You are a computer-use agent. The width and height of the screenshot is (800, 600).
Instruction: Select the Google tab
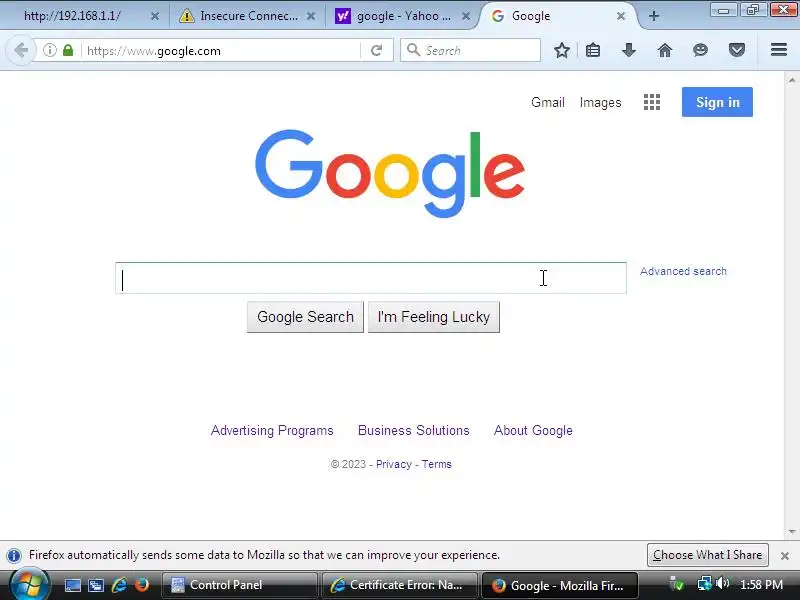point(558,16)
